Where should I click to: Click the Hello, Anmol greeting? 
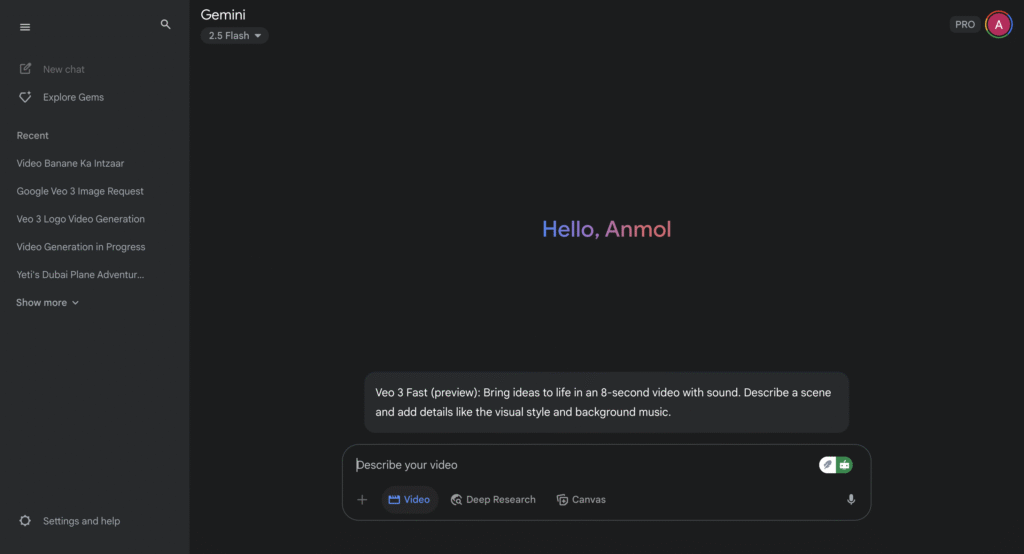pos(607,229)
